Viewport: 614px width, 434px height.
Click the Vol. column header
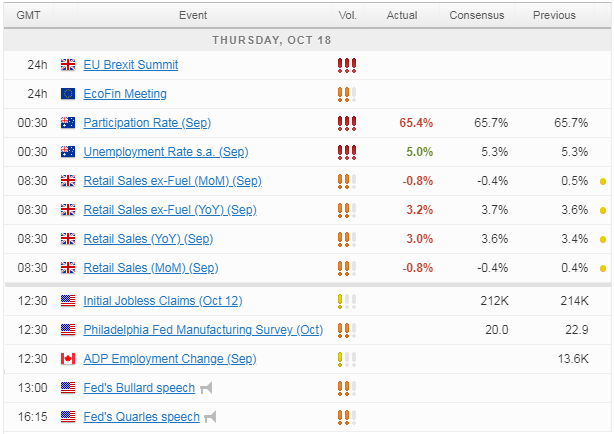click(348, 15)
